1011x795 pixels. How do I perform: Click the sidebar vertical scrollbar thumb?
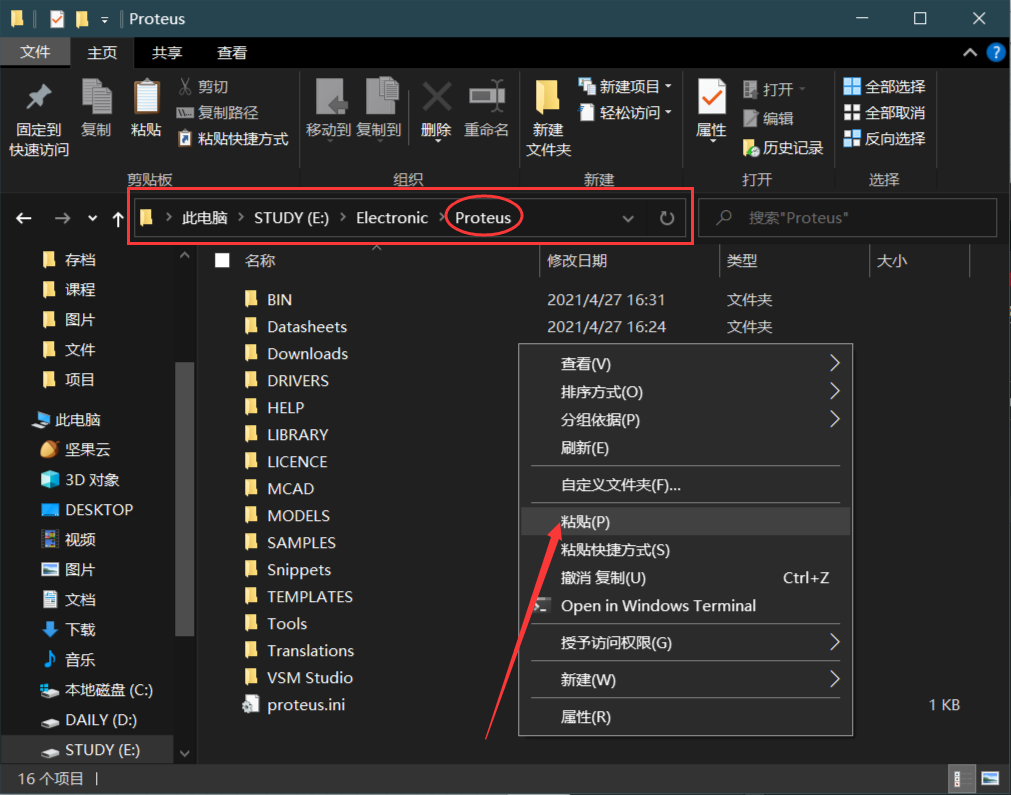184,498
